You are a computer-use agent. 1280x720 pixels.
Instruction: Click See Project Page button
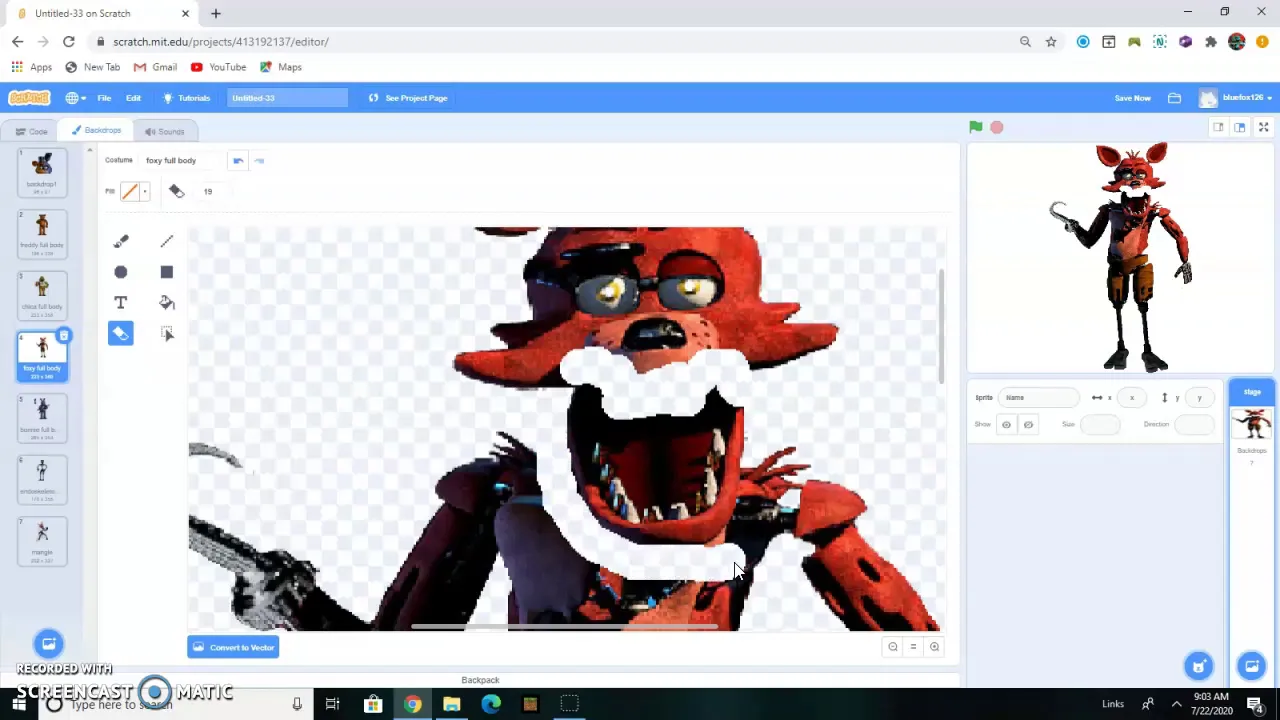pyautogui.click(x=408, y=98)
